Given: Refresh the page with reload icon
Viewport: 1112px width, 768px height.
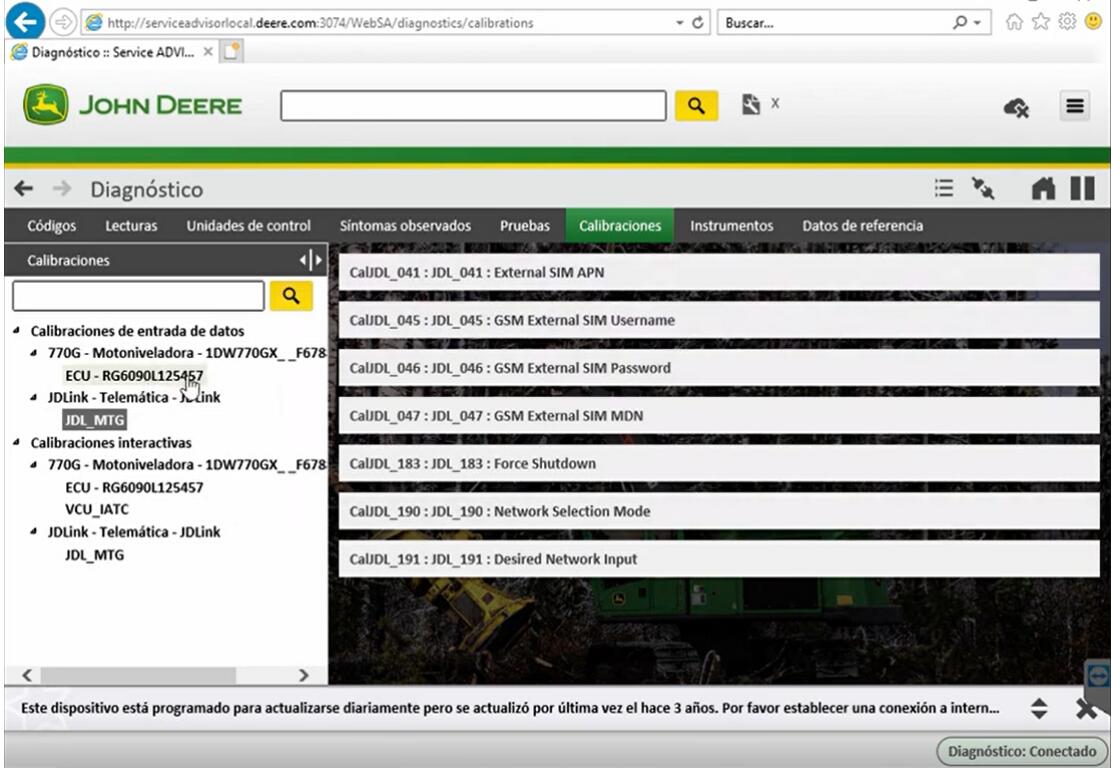Looking at the screenshot, I should tap(698, 23).
